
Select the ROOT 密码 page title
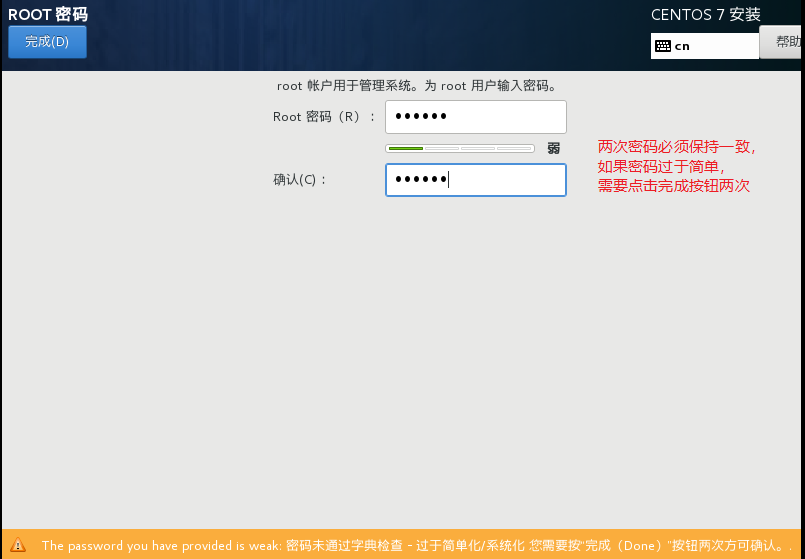click(x=48, y=14)
